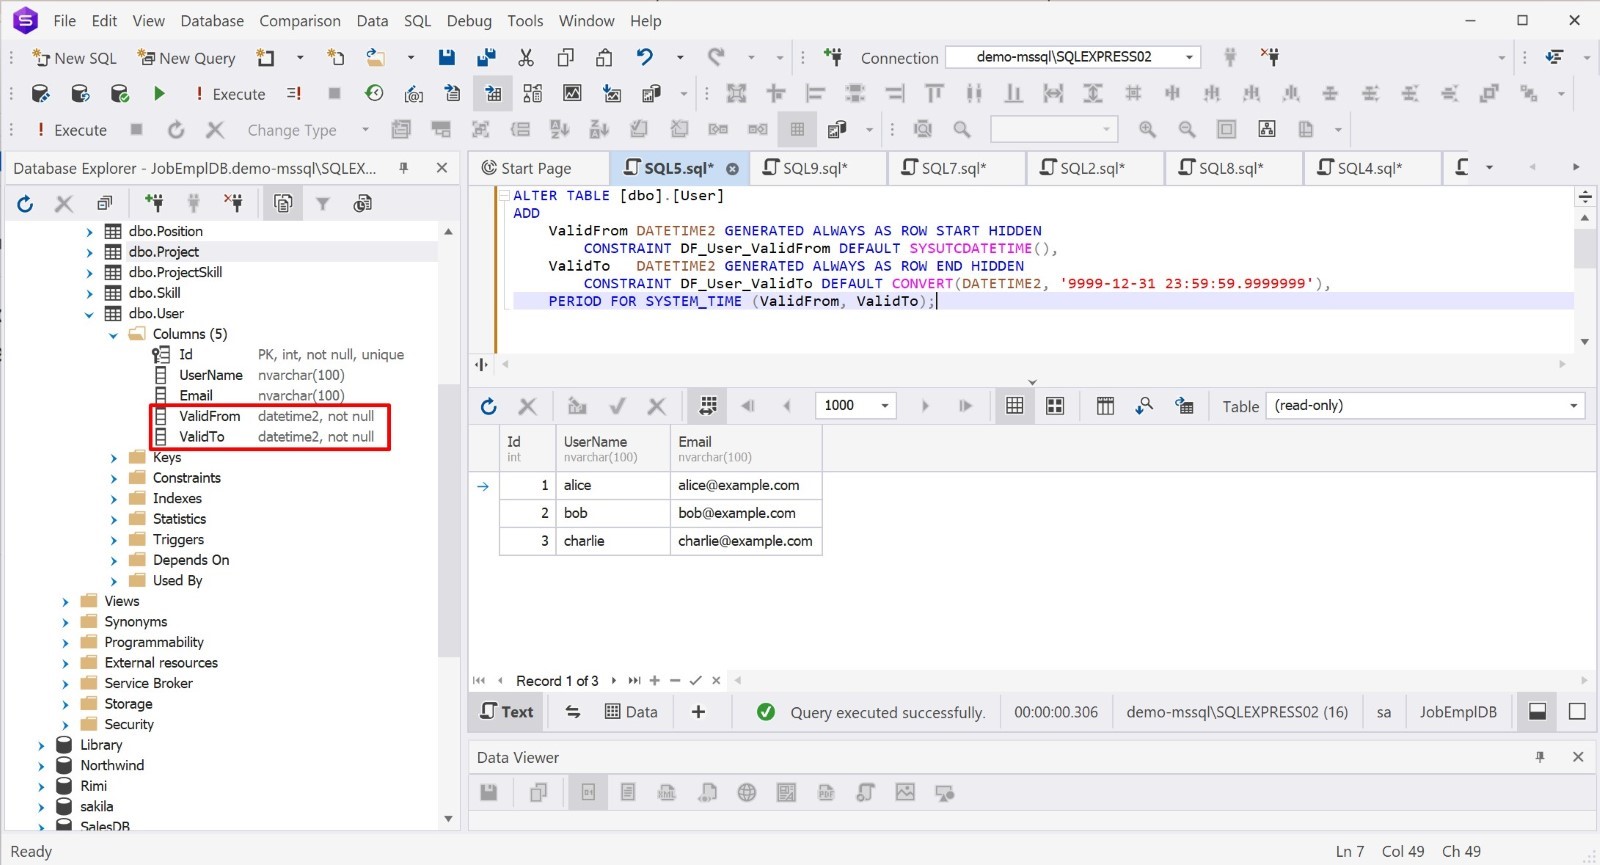Click the Copy icon in the main toolbar
Image resolution: width=1600 pixels, height=865 pixels.
(566, 57)
